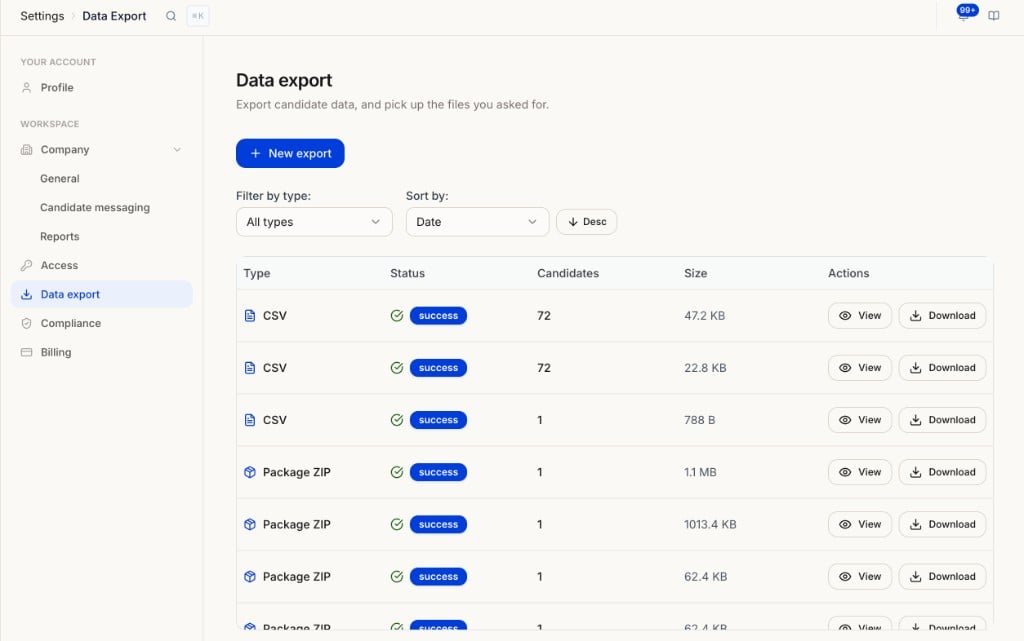This screenshot has width=1024, height=641.
Task: Go to Reports in sidebar
Action: 59,236
